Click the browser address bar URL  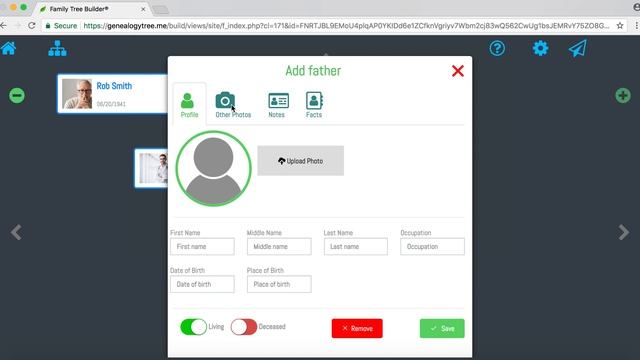tap(346, 25)
